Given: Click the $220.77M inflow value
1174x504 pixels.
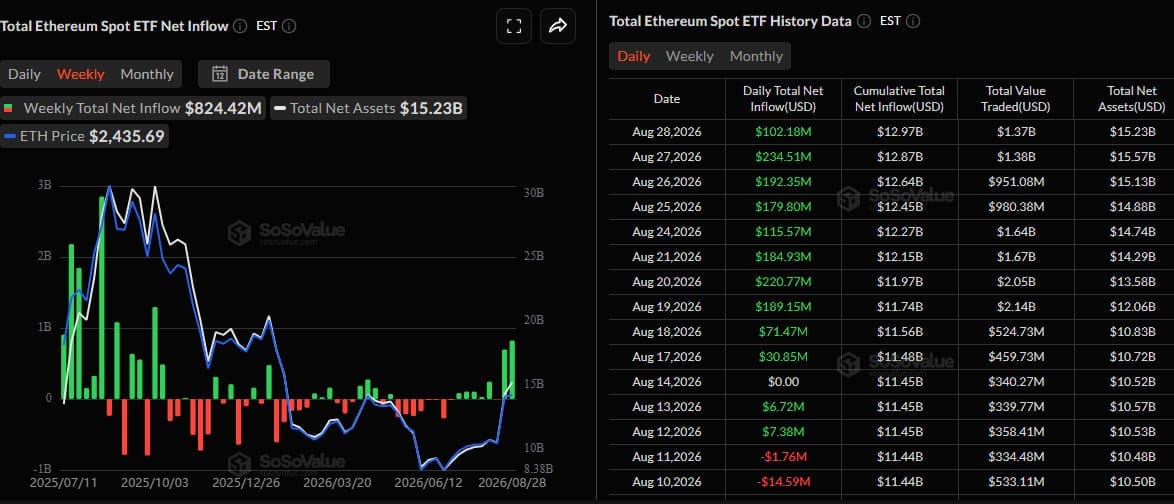Looking at the screenshot, I should click(x=783, y=282).
